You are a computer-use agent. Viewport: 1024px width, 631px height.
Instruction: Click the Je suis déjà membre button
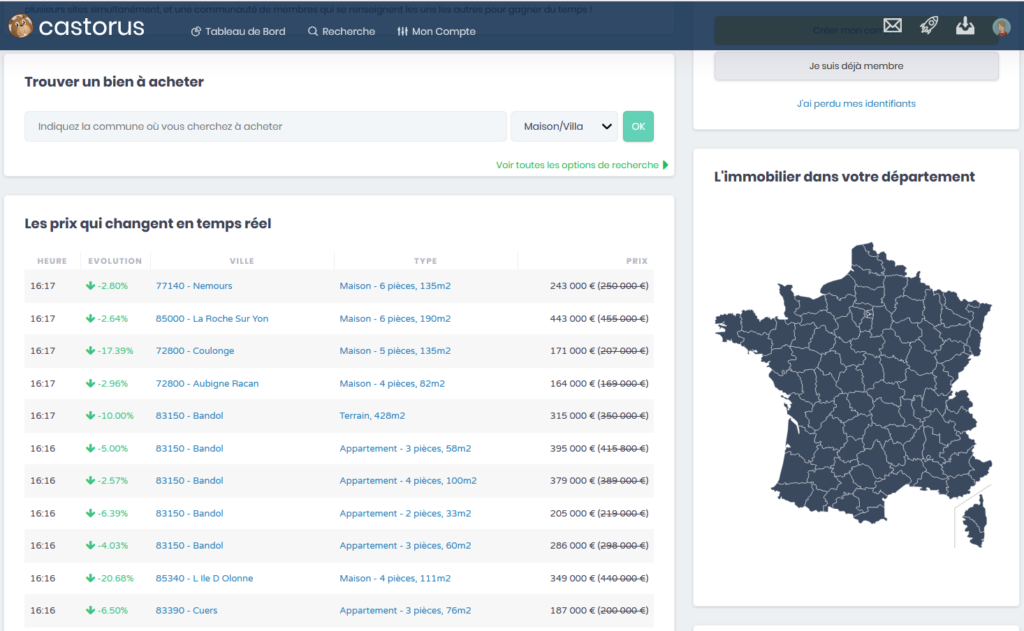pyautogui.click(x=856, y=66)
